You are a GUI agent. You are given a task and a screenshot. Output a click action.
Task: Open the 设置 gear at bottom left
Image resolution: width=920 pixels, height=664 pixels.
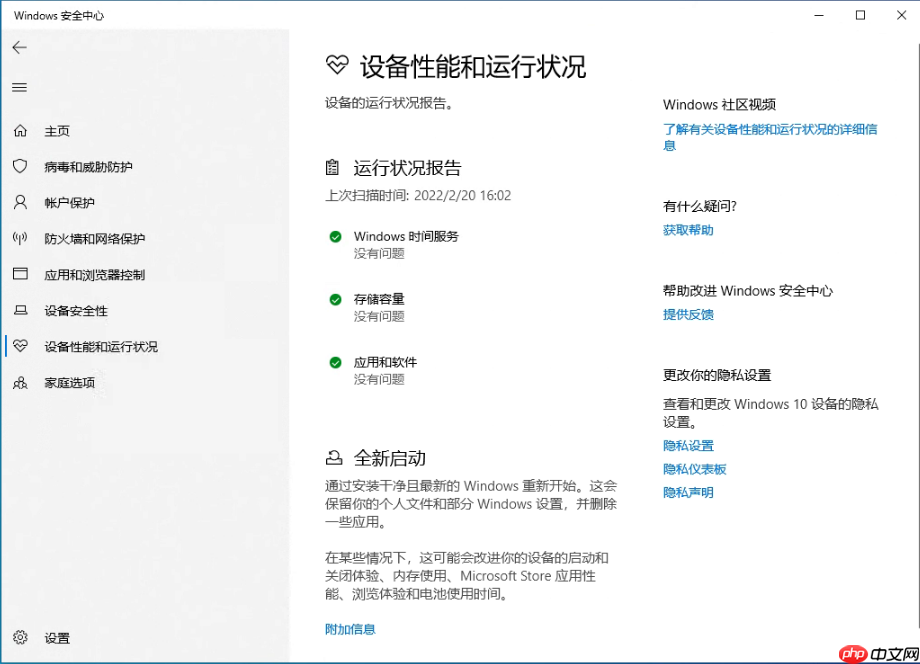point(20,638)
